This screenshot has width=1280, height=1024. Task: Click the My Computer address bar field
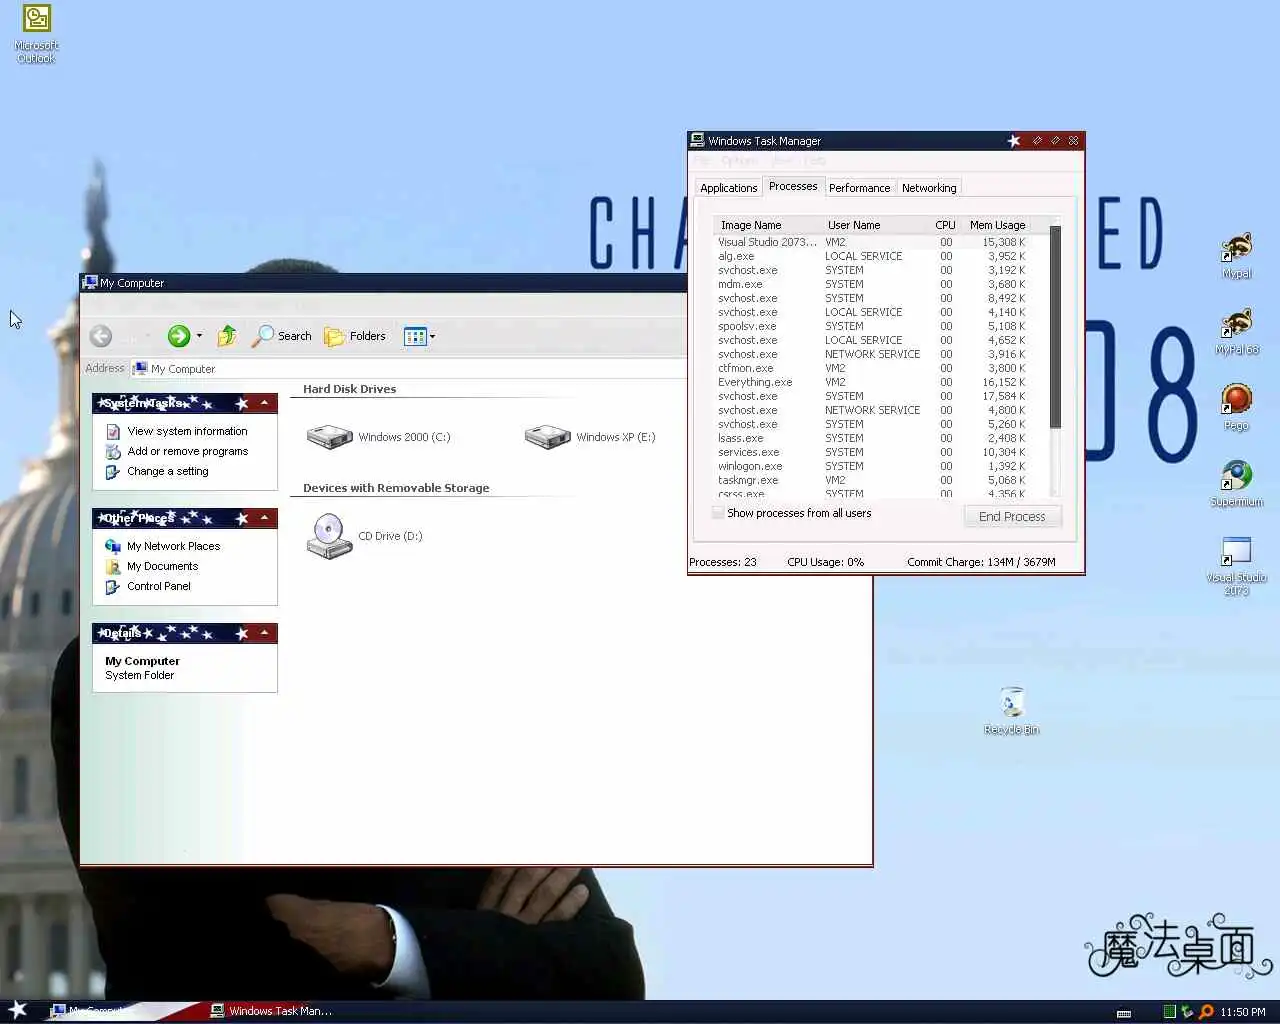click(x=408, y=369)
